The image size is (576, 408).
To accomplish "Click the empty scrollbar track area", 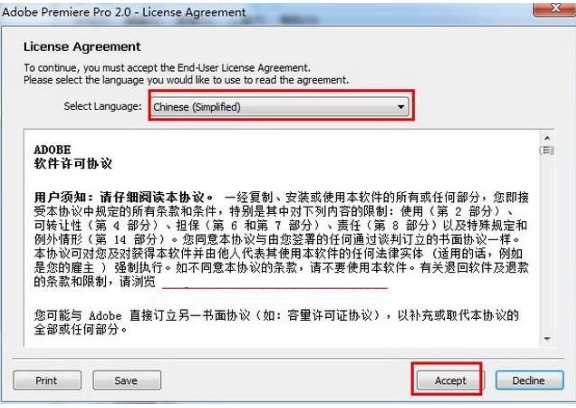I will [x=547, y=244].
